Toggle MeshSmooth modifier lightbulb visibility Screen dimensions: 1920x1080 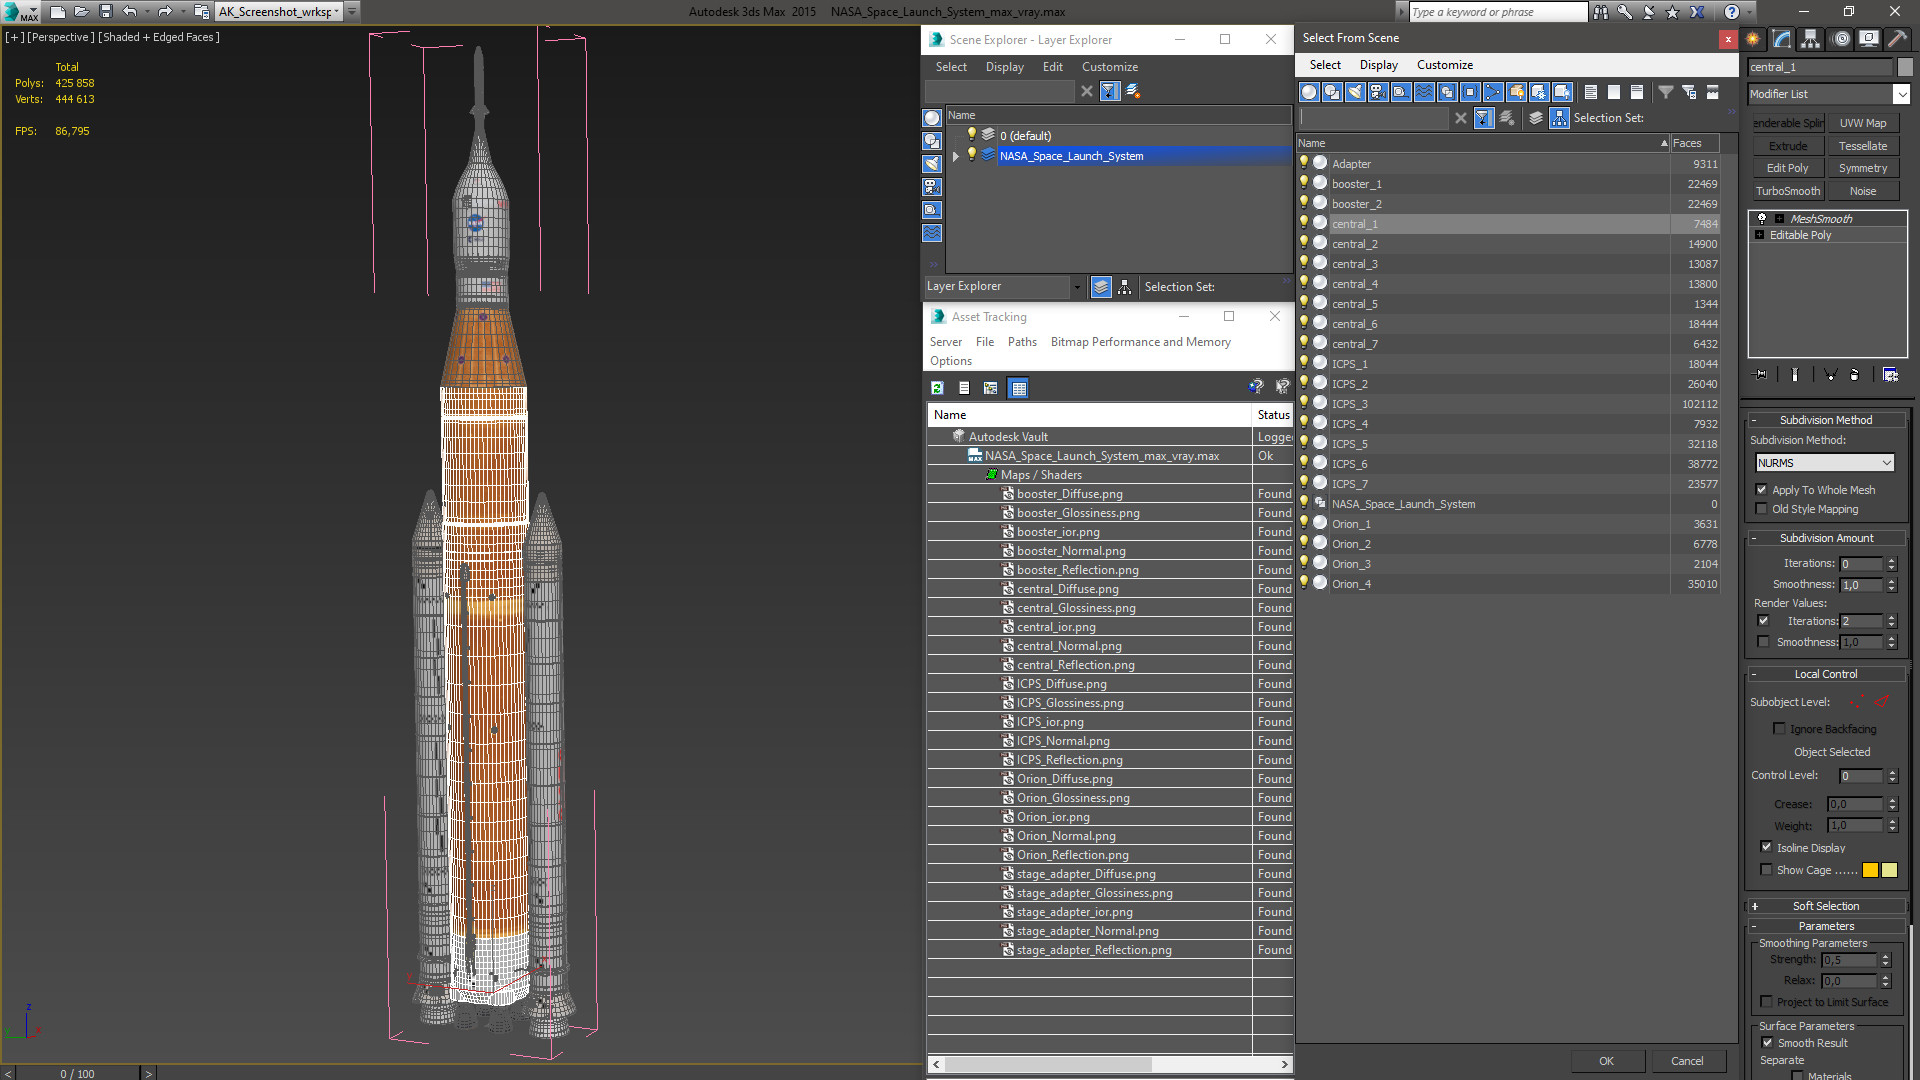[x=1762, y=218]
